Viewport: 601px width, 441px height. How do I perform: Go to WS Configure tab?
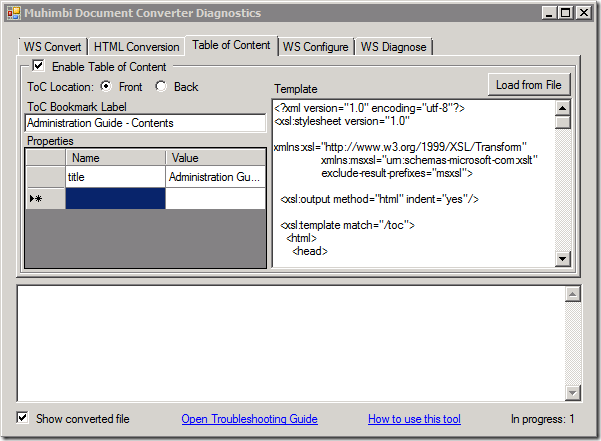pos(315,47)
